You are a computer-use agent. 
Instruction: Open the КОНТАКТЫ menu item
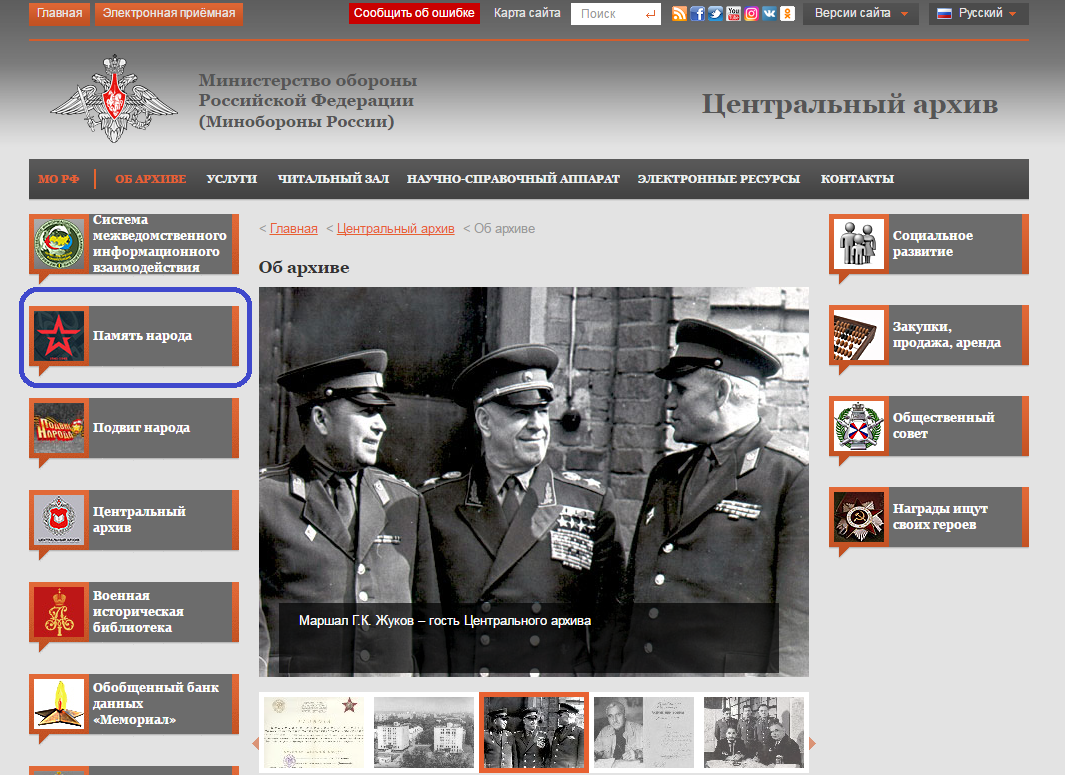click(x=857, y=179)
